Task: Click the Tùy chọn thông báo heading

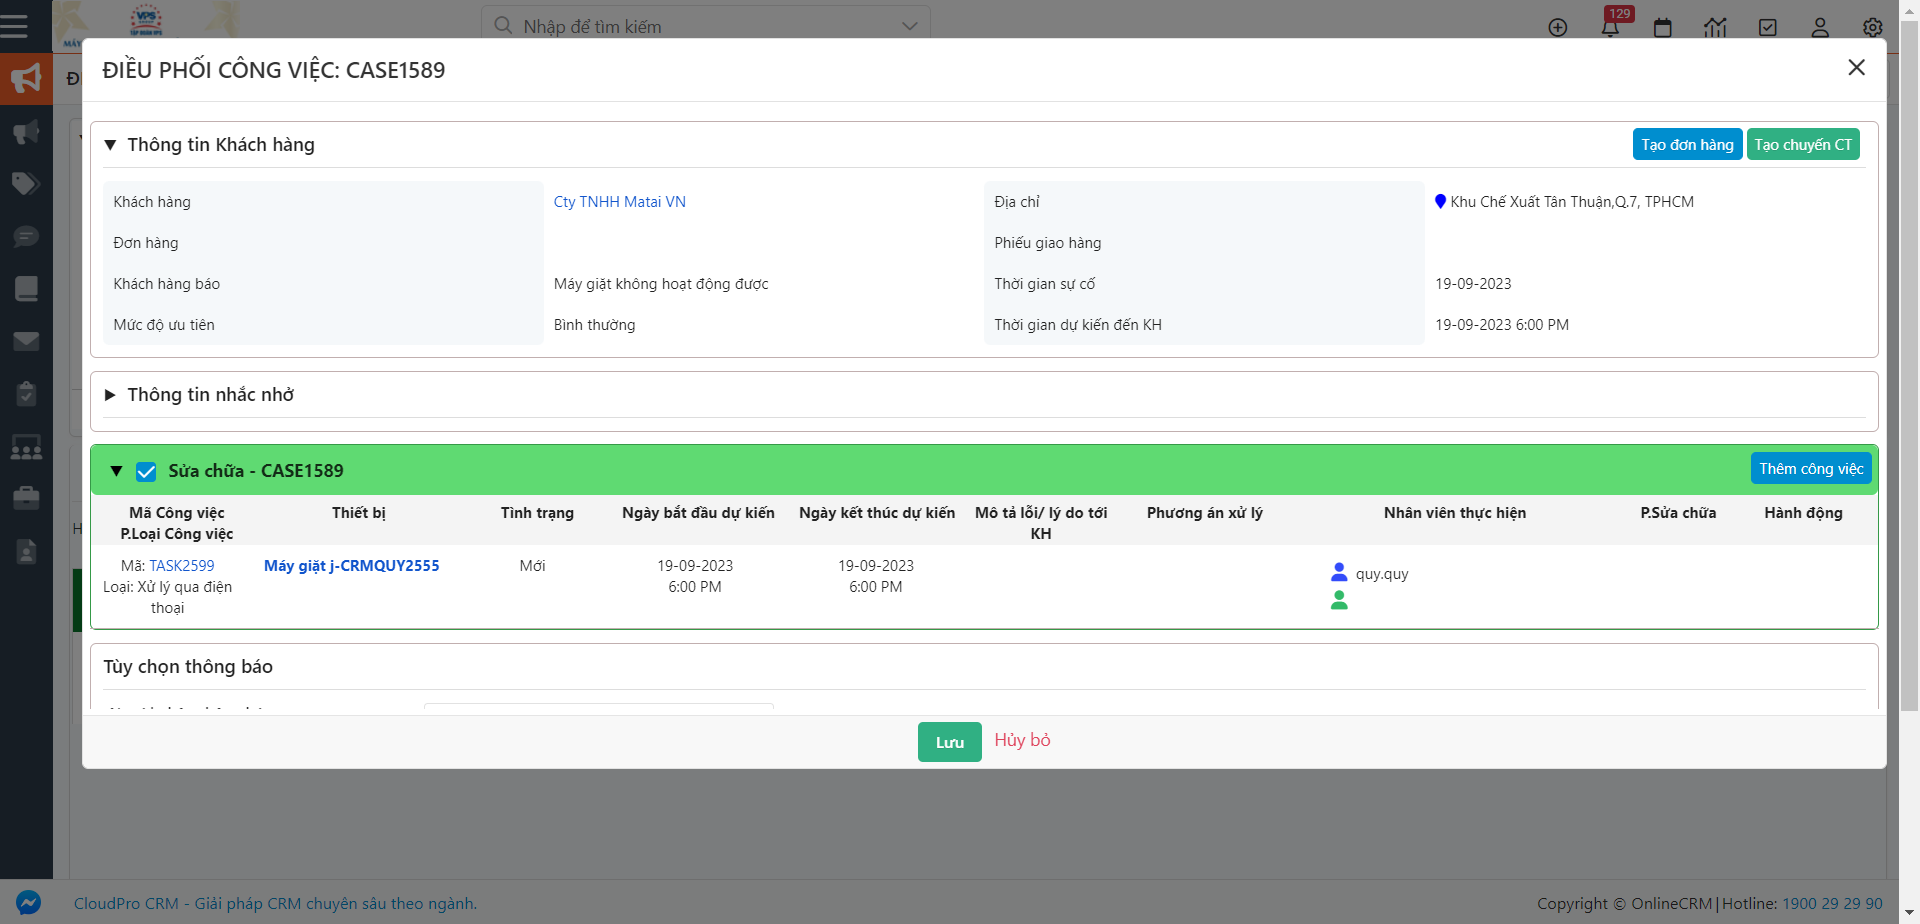Action: 188,667
